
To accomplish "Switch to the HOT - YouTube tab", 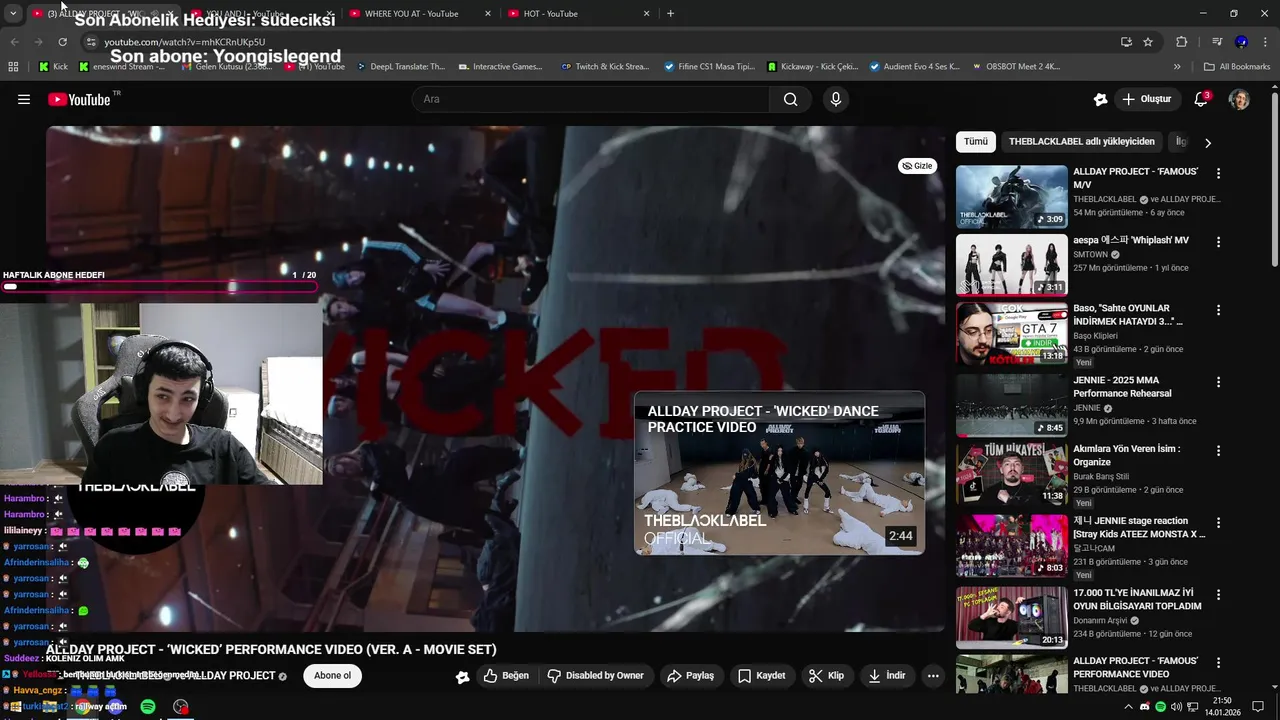I will tap(570, 13).
